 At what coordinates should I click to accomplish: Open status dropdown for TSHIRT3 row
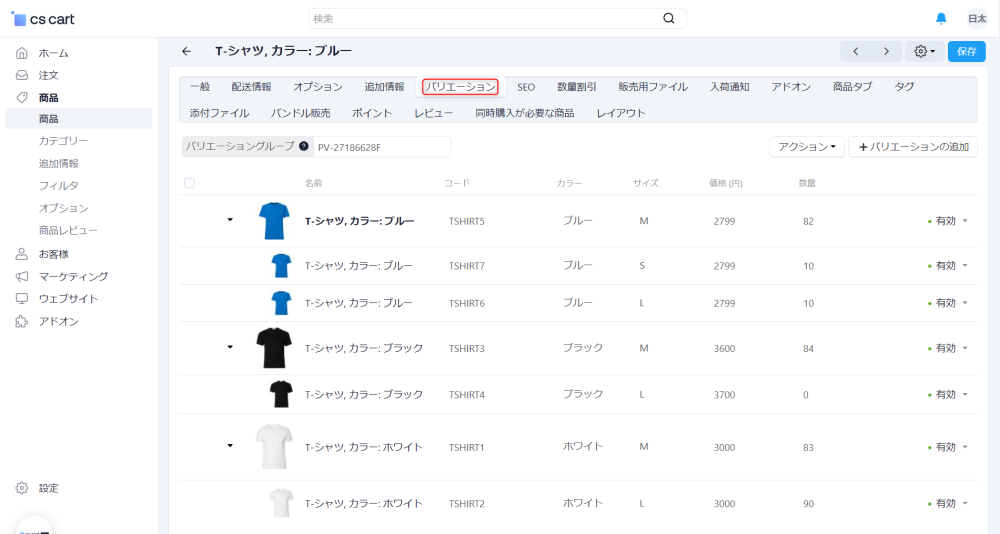pyautogui.click(x=948, y=348)
